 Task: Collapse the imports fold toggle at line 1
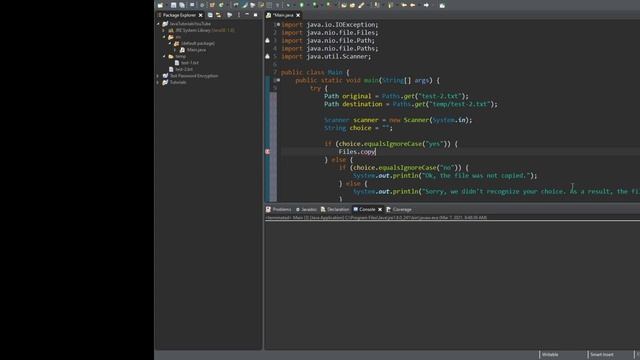coord(278,24)
